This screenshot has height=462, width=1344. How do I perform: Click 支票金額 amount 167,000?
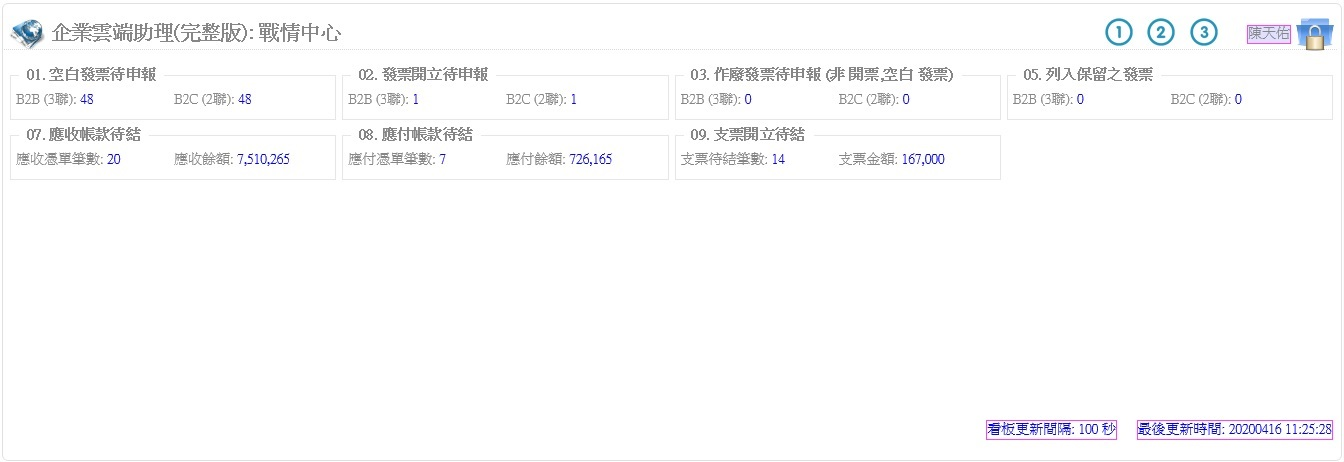point(923,159)
